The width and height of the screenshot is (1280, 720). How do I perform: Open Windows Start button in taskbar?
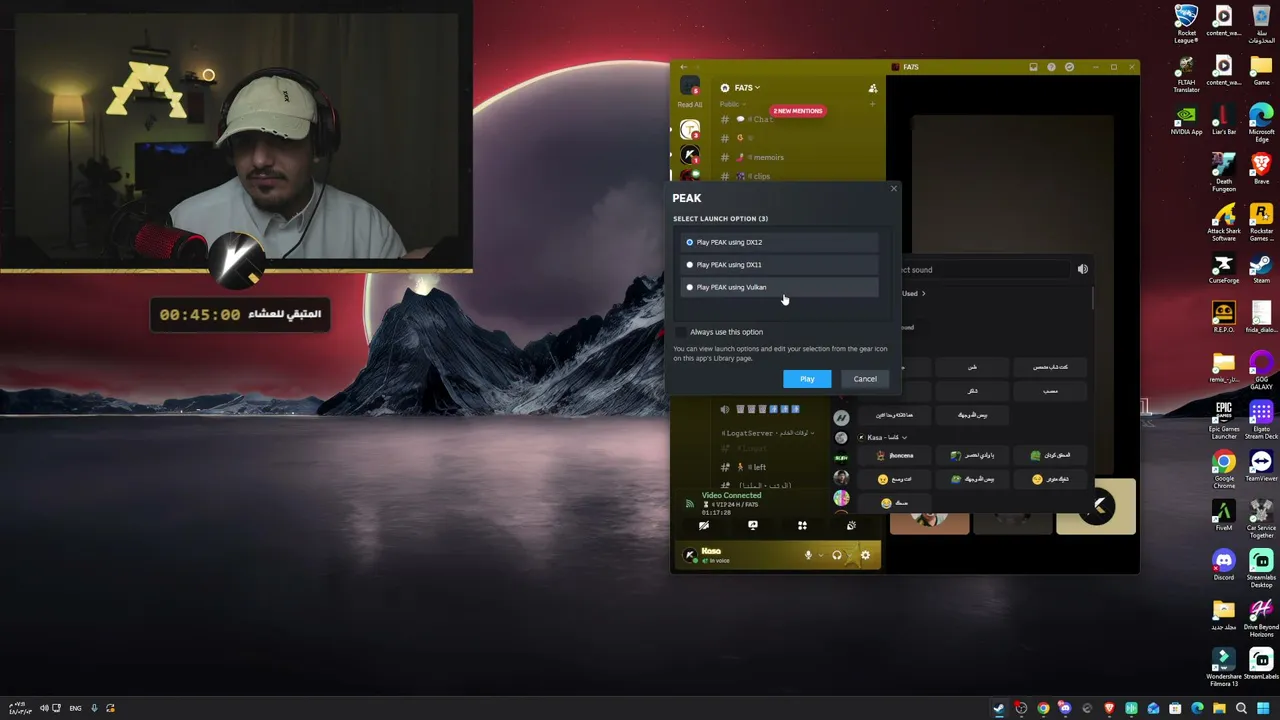(1263, 708)
